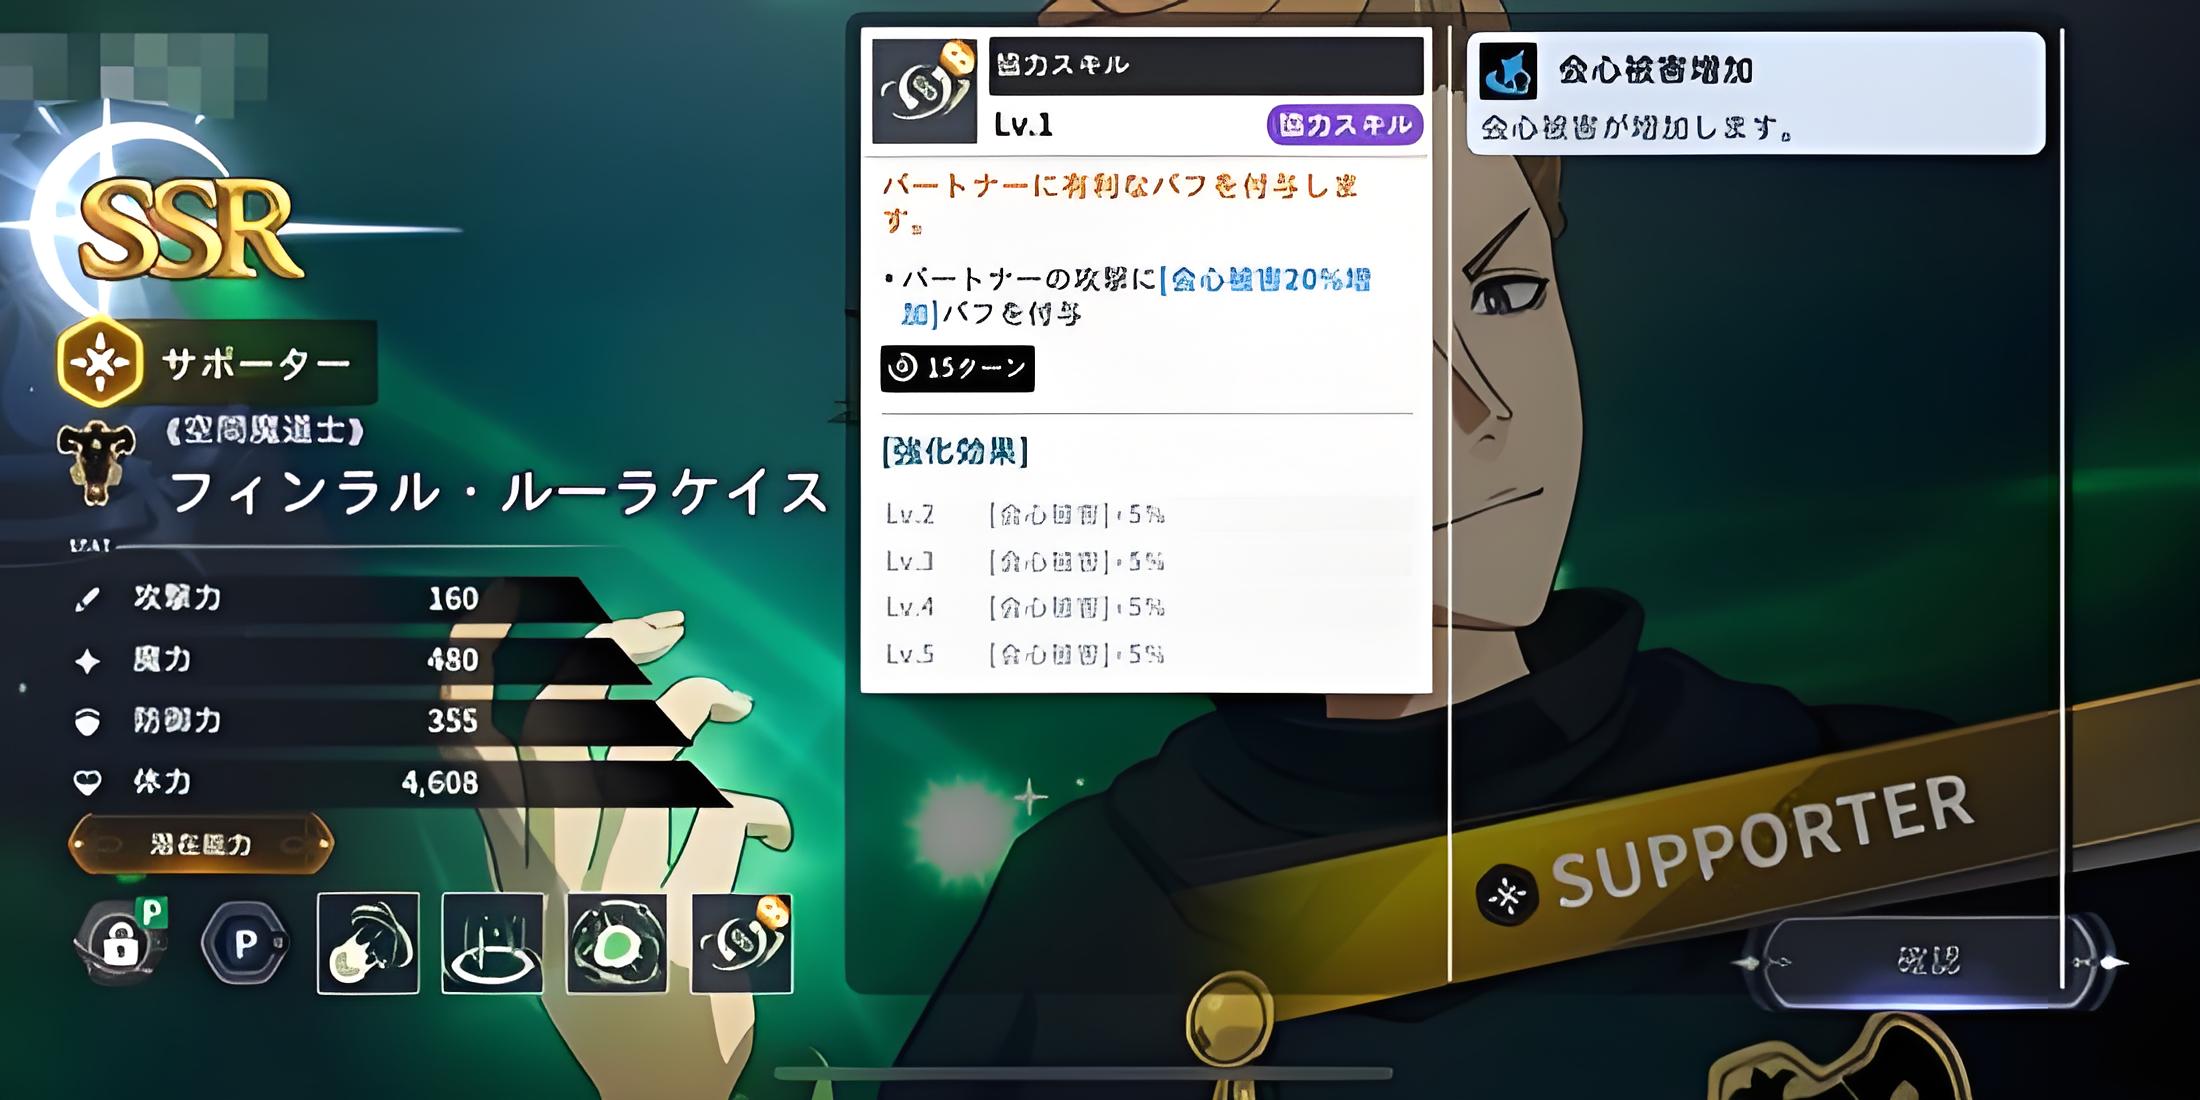Select the portal ring skill icon
The width and height of the screenshot is (2200, 1100).
493,943
